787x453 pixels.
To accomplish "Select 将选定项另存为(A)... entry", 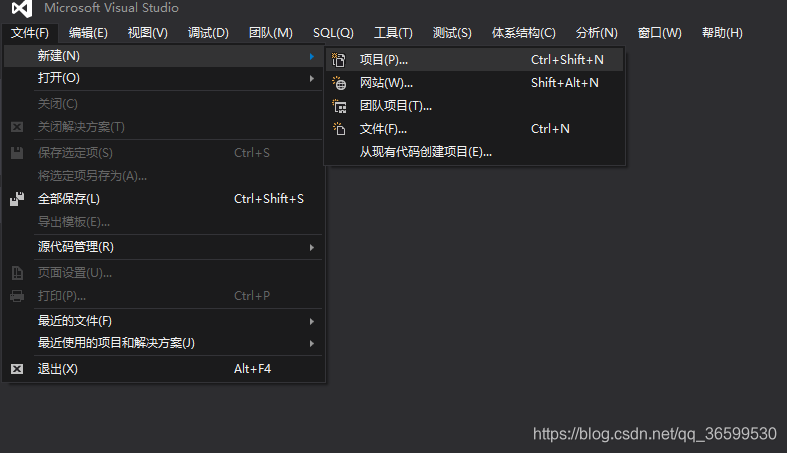I will pyautogui.click(x=163, y=176).
